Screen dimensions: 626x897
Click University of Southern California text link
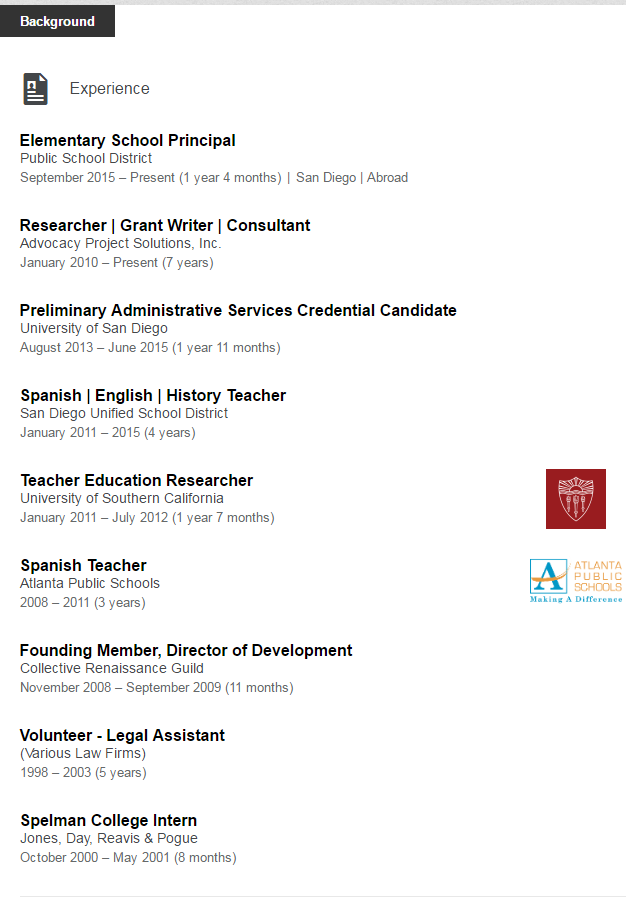pyautogui.click(x=122, y=498)
